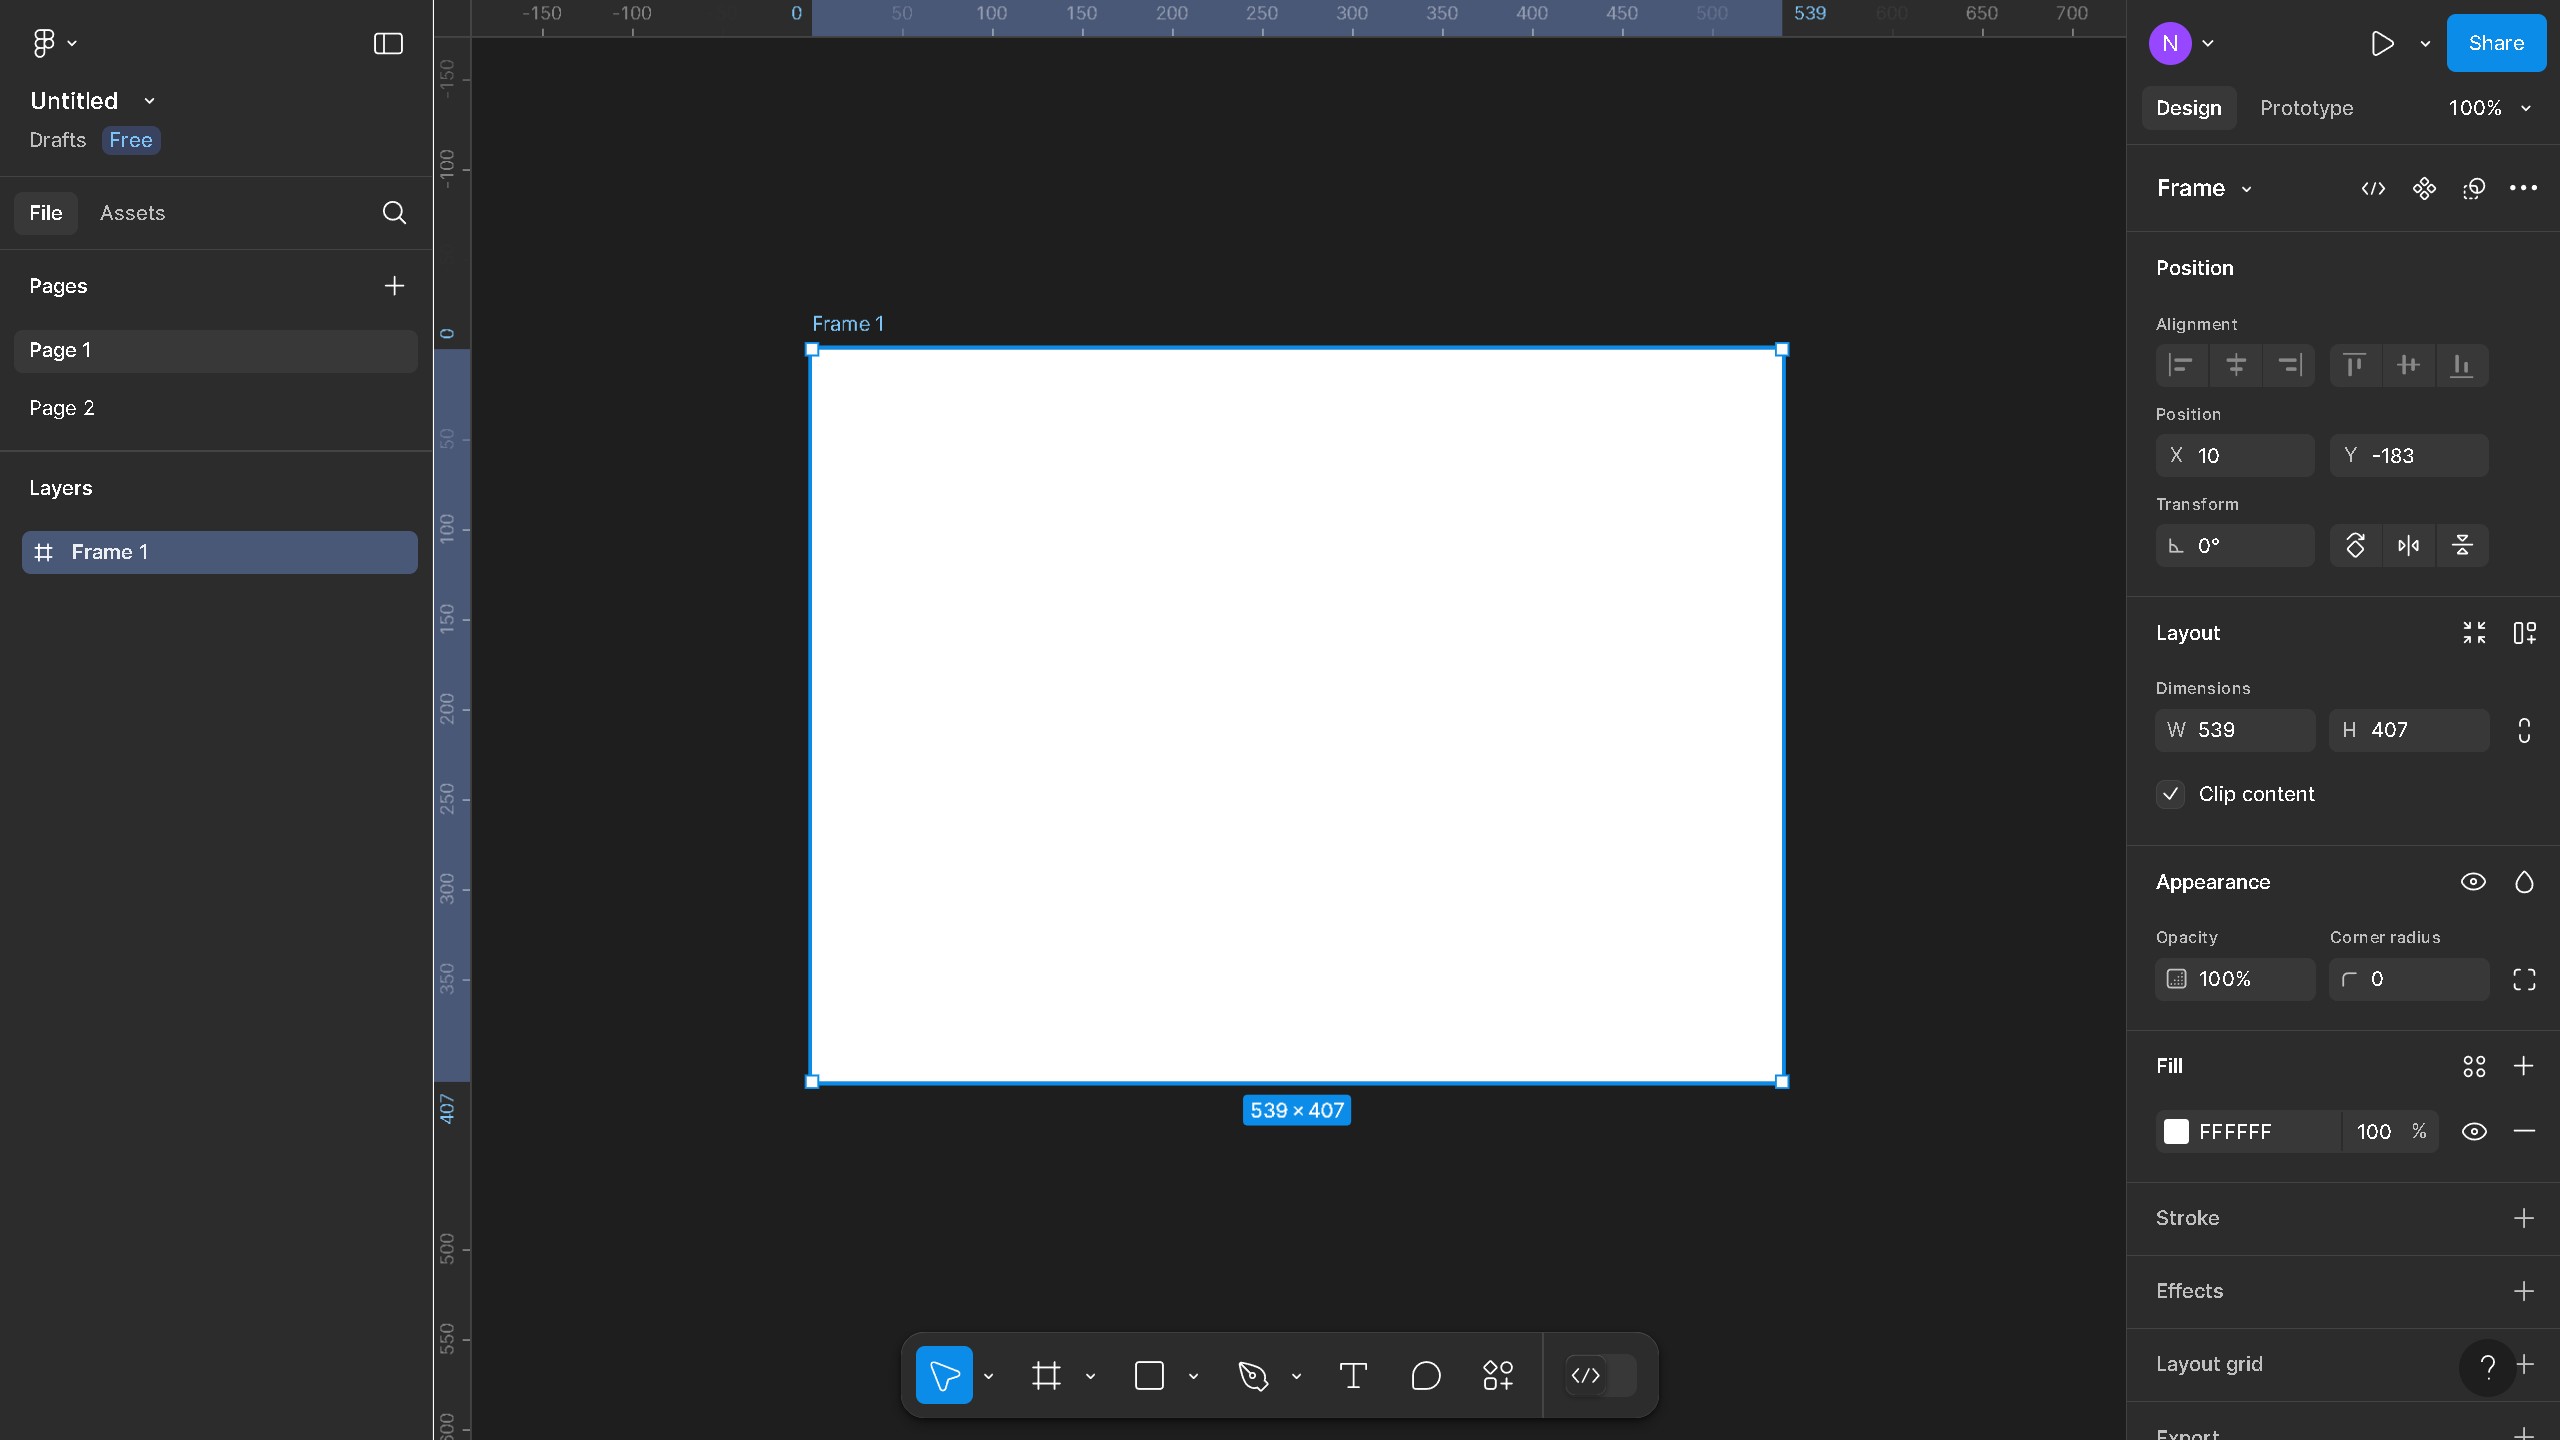Switch to the Assets tab
Image resolution: width=2560 pixels, height=1440 pixels.
click(x=131, y=212)
